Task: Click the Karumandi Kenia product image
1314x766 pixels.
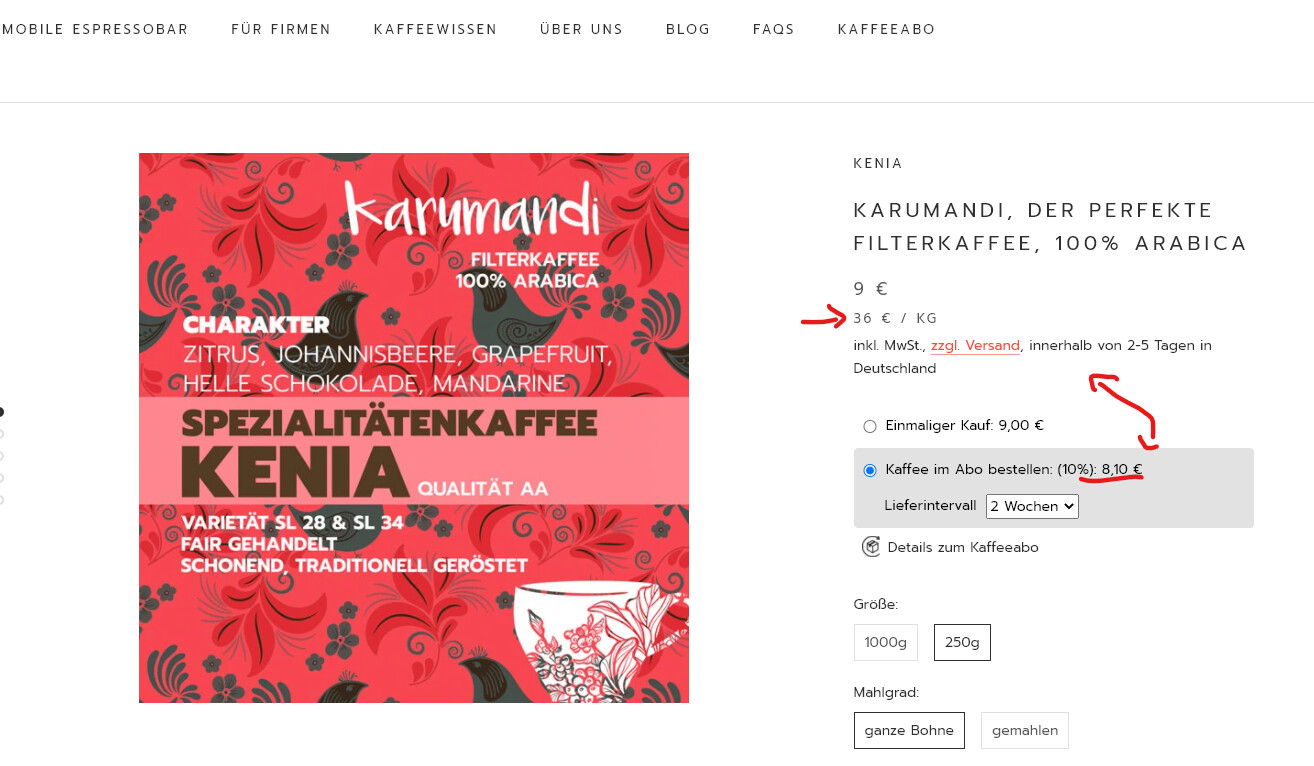Action: [414, 428]
